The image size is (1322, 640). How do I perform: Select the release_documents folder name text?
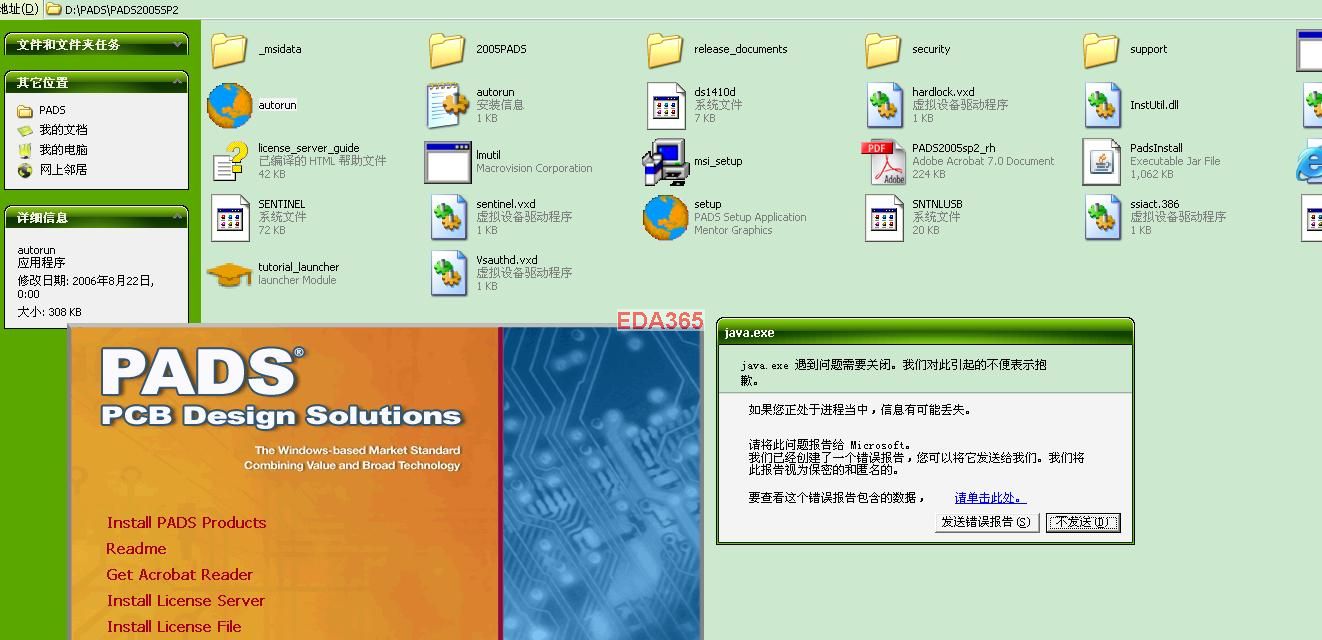coord(740,49)
